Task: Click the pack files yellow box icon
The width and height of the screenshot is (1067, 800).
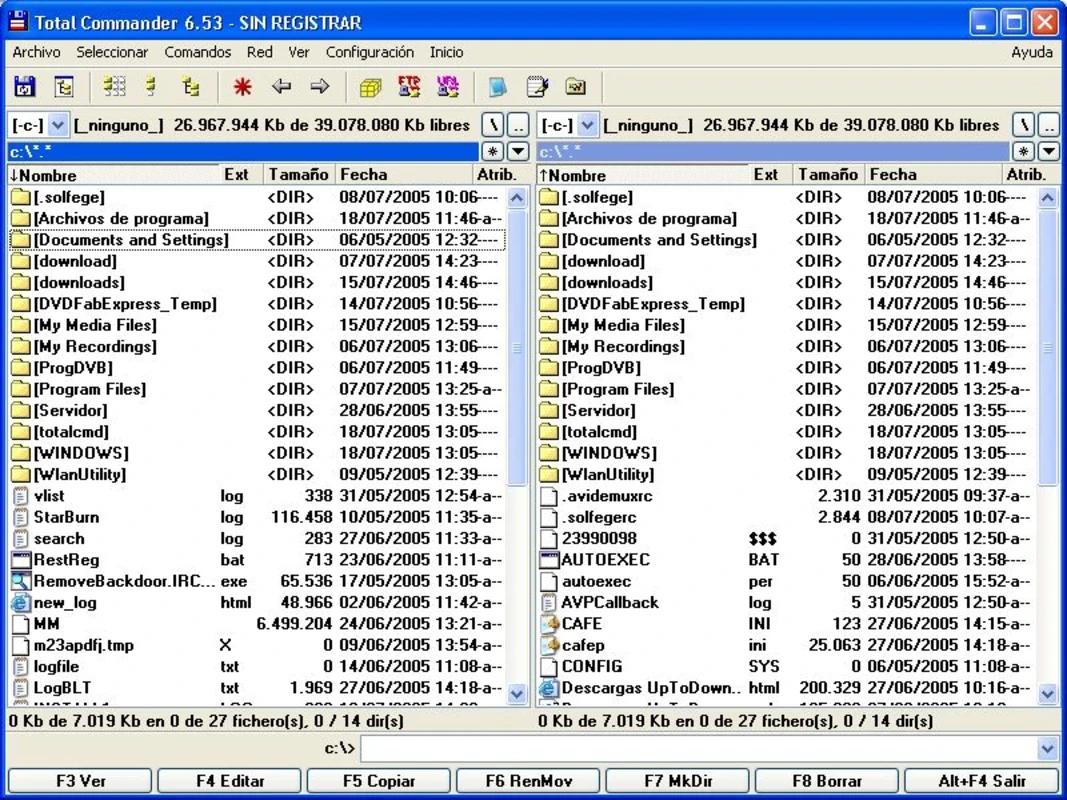Action: coord(370,88)
